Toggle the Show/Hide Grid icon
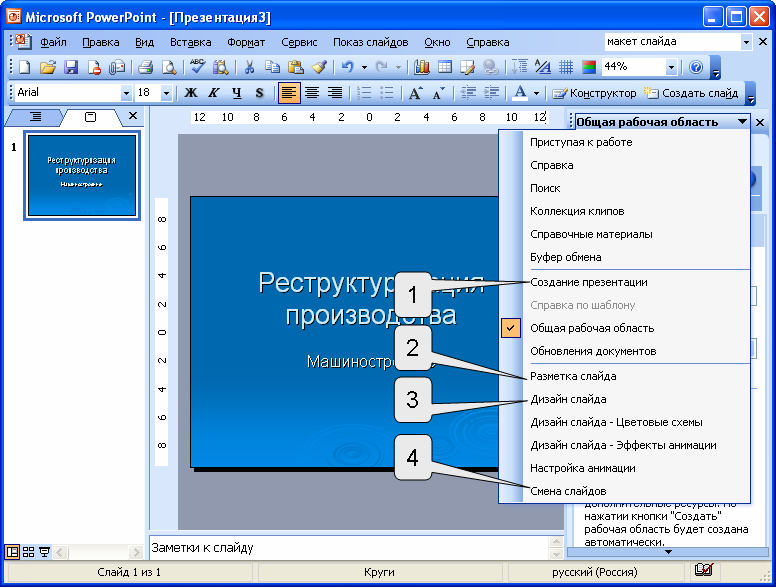776x587 pixels. pyautogui.click(x=566, y=67)
